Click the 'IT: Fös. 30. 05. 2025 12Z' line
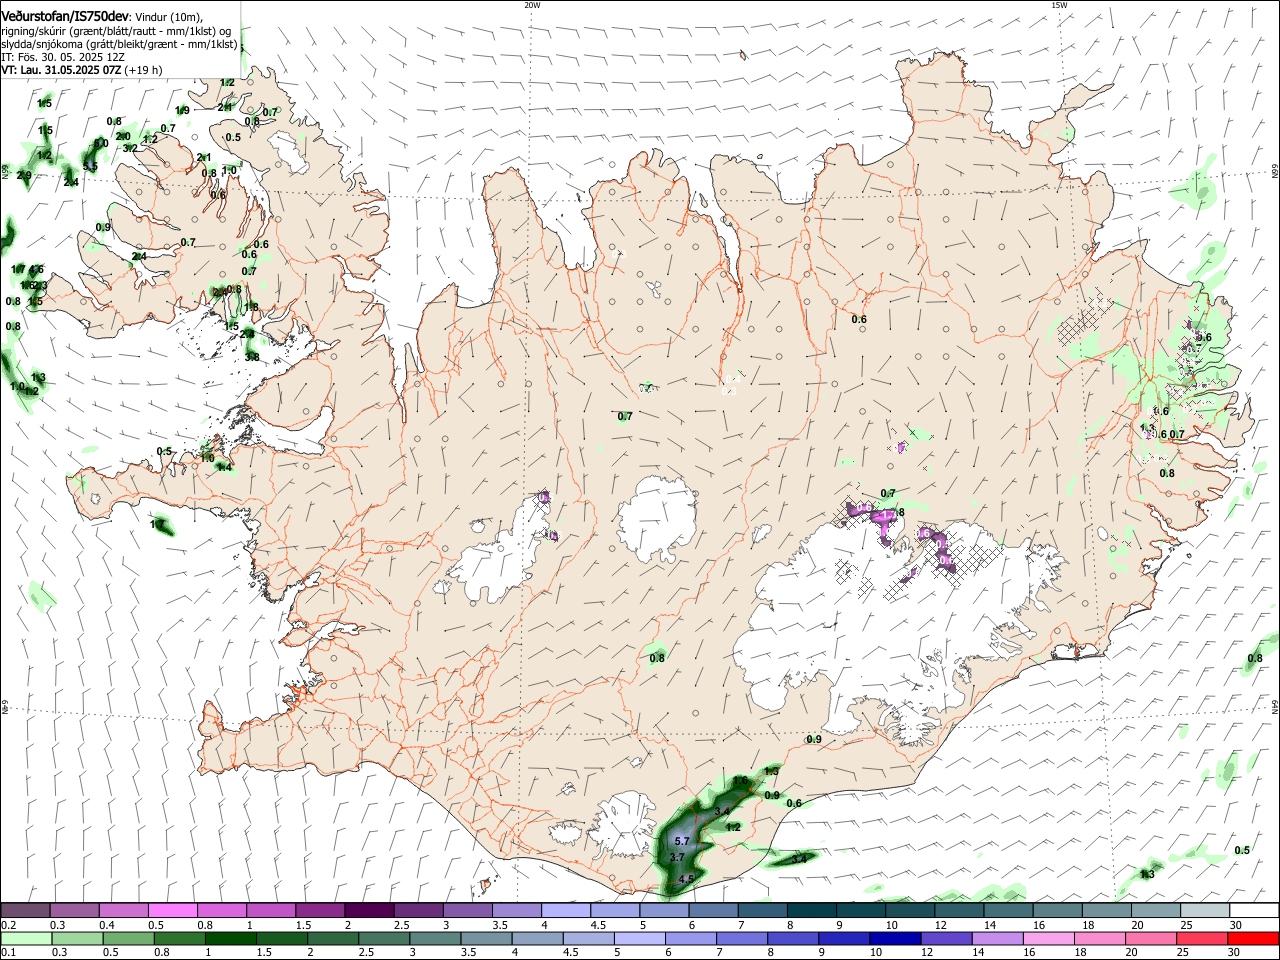Viewport: 1280px width, 960px height. [63, 57]
